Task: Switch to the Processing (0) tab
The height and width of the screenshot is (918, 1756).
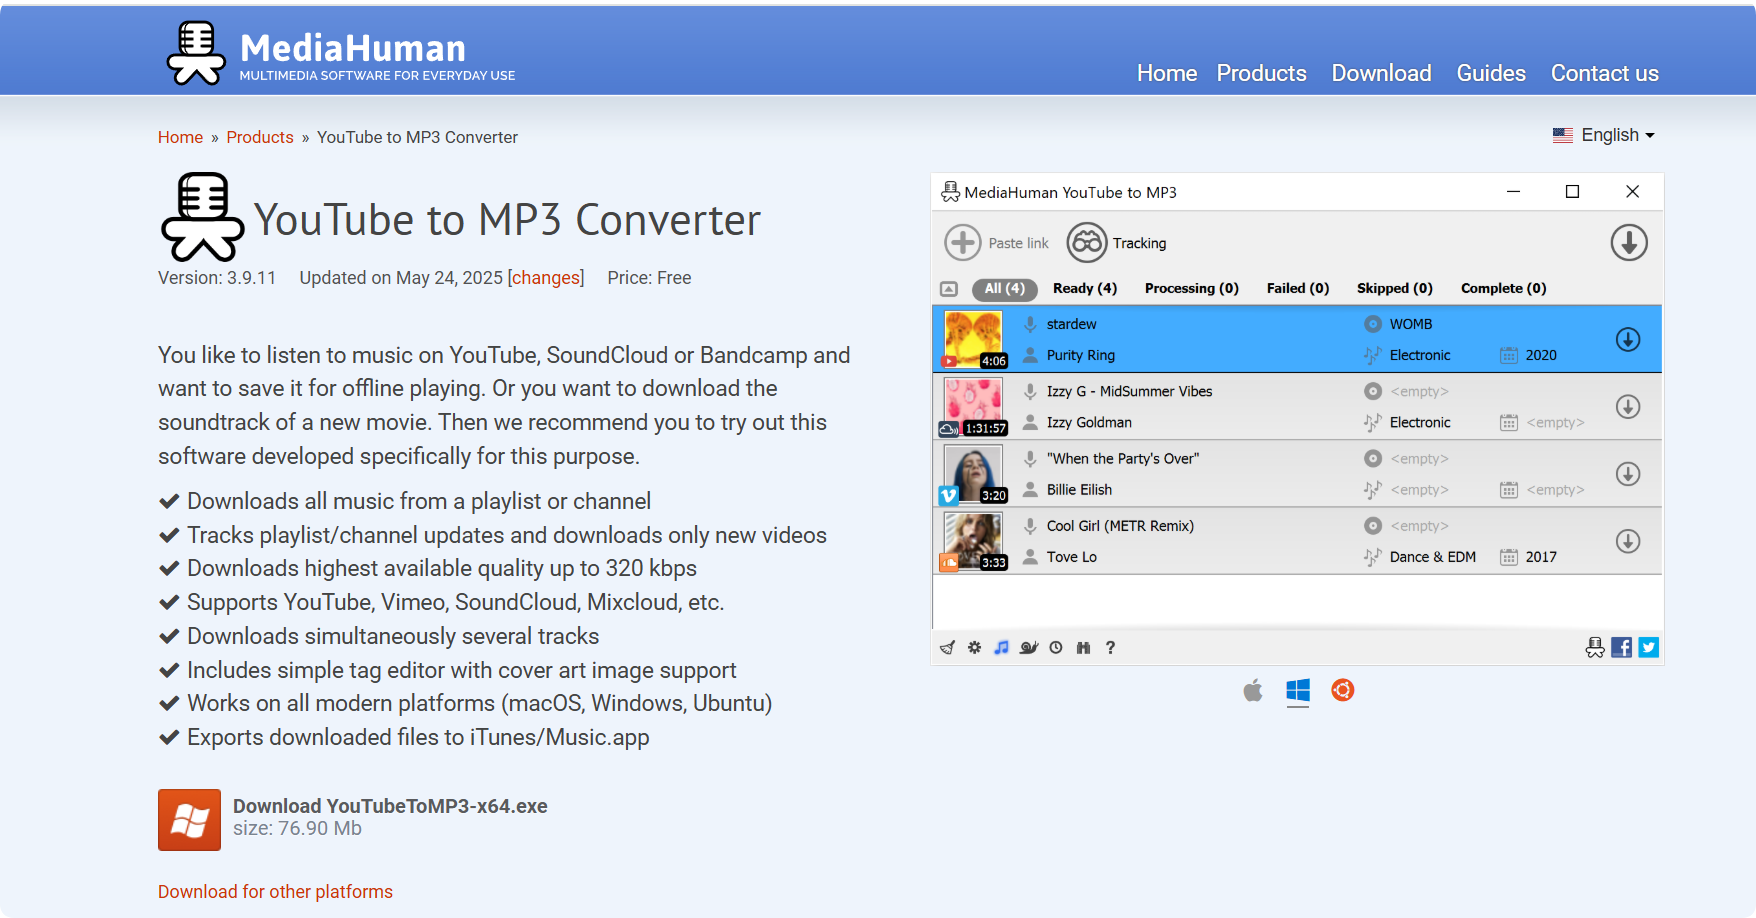Action: [1192, 289]
